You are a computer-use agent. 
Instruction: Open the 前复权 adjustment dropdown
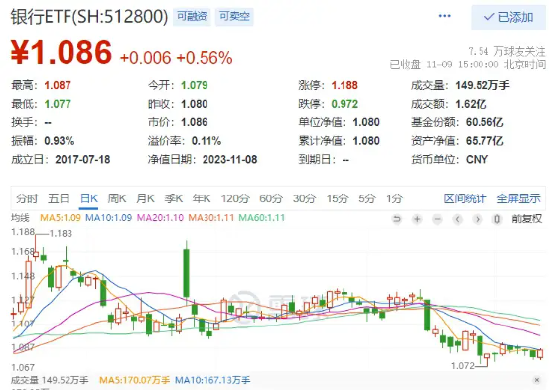[x=526, y=219]
